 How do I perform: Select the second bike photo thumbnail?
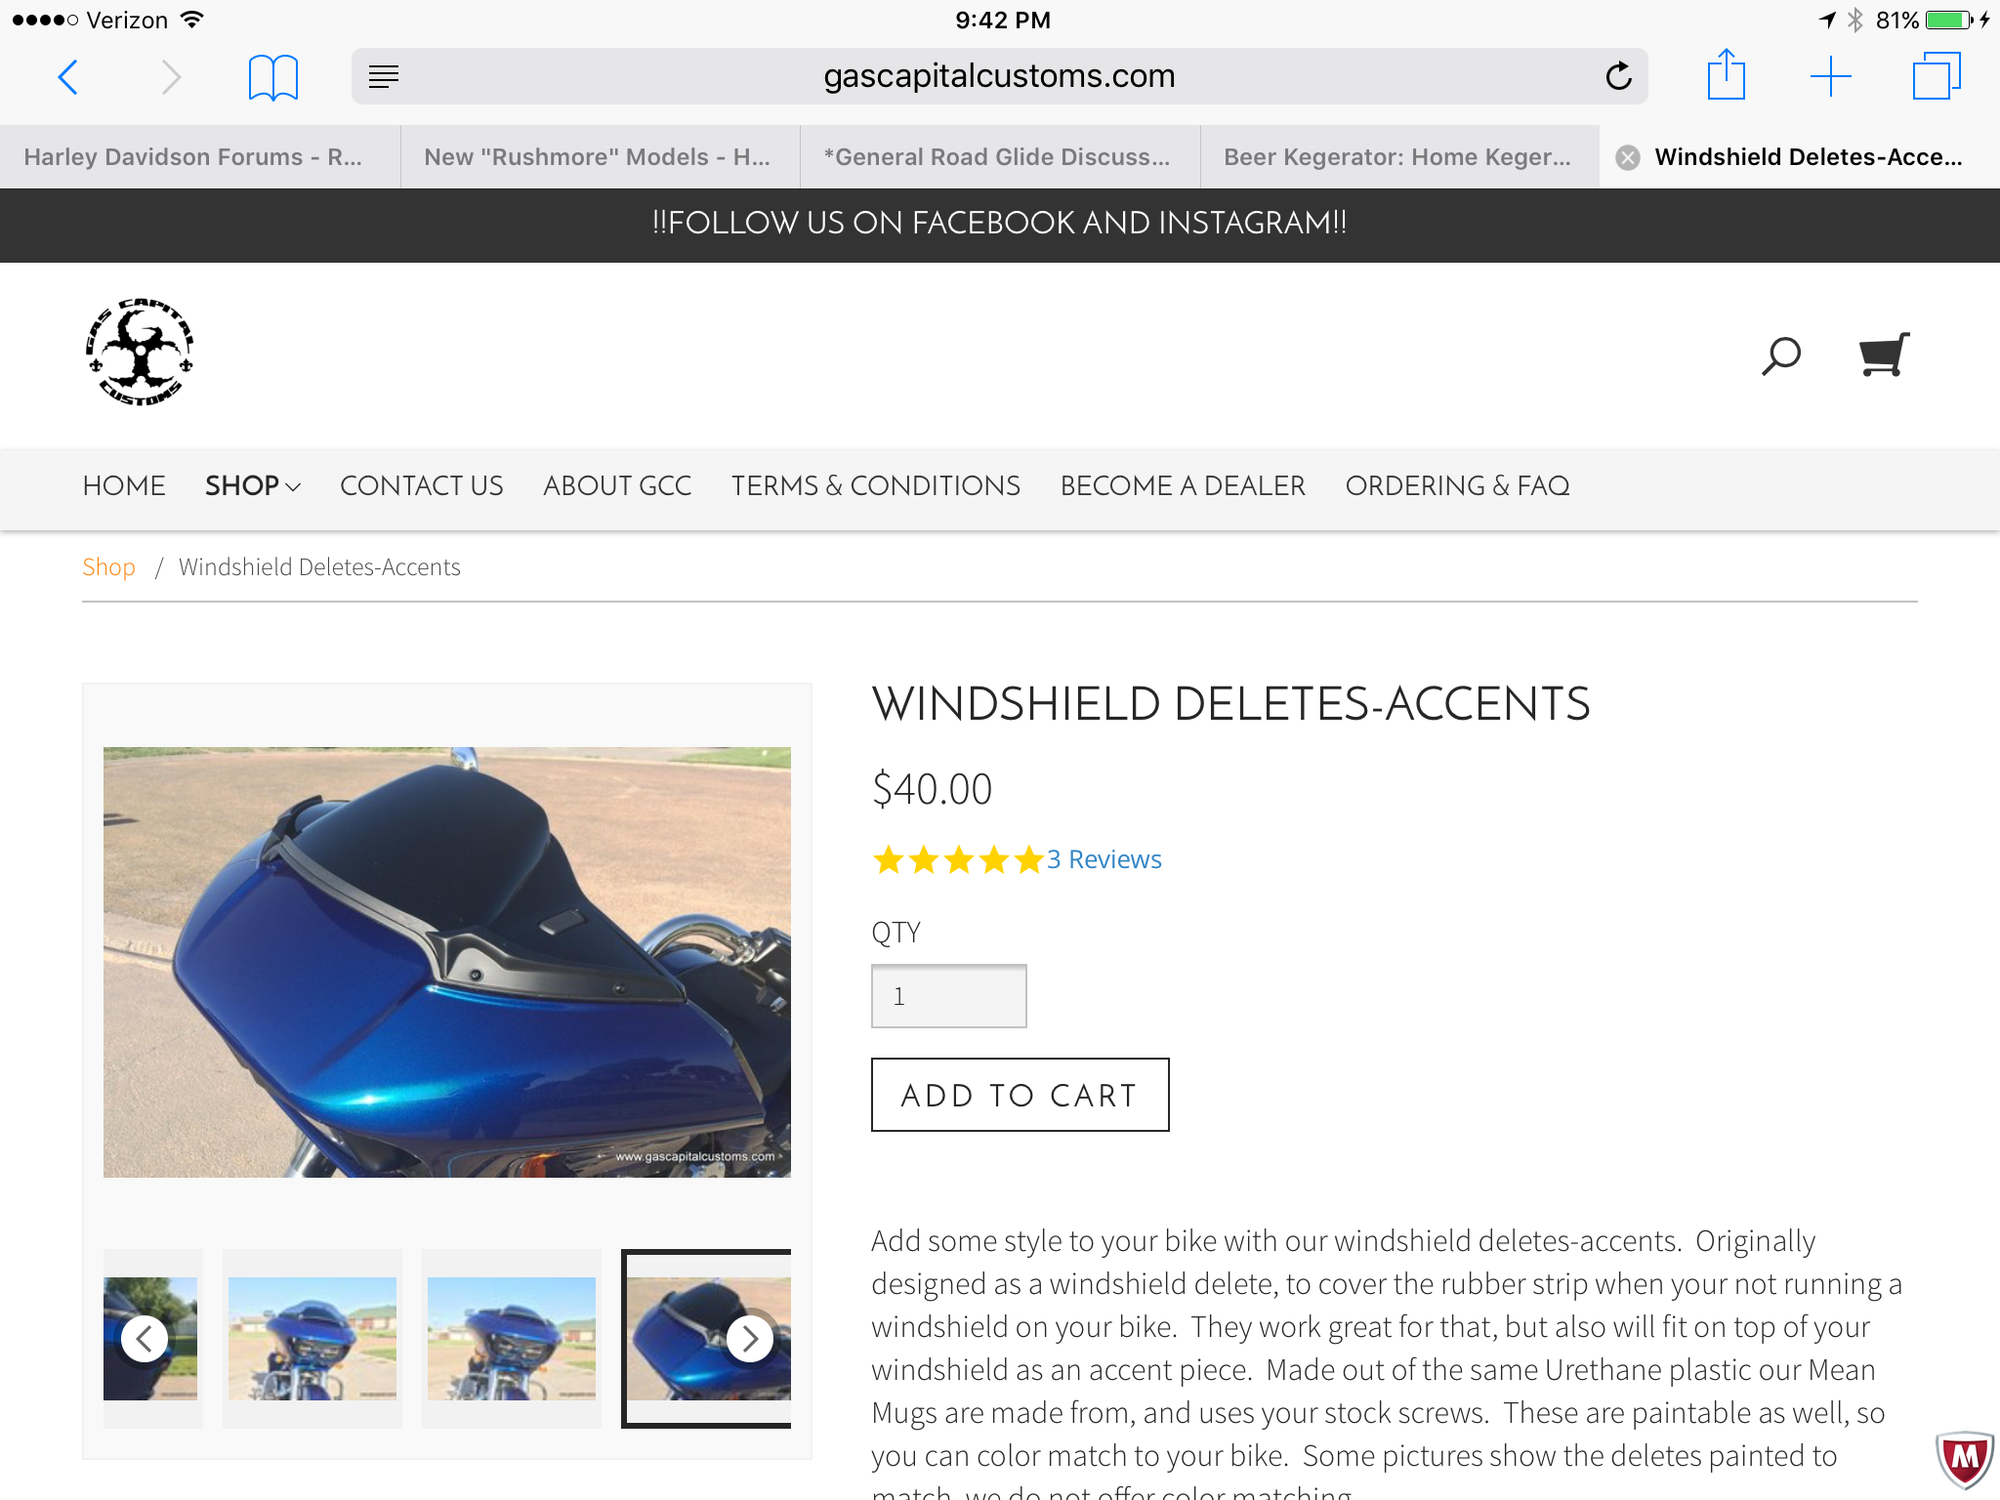312,1338
